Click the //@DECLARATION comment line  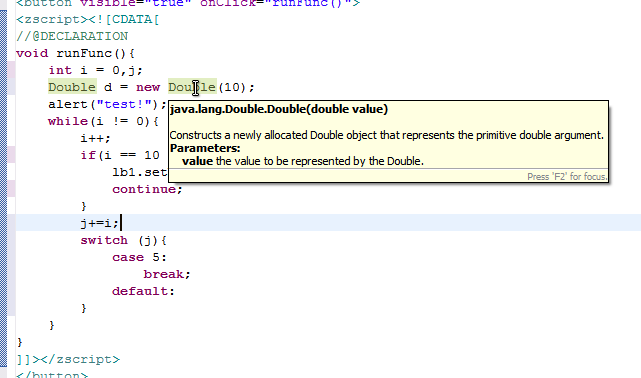(72, 36)
